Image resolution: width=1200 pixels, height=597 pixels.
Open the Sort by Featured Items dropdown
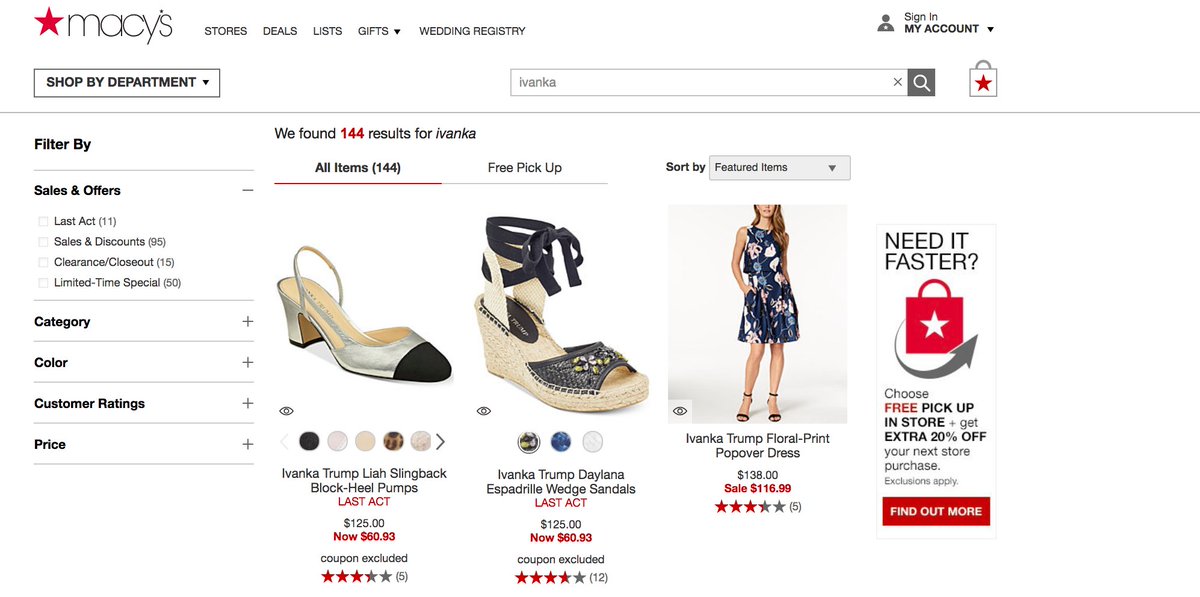[780, 168]
